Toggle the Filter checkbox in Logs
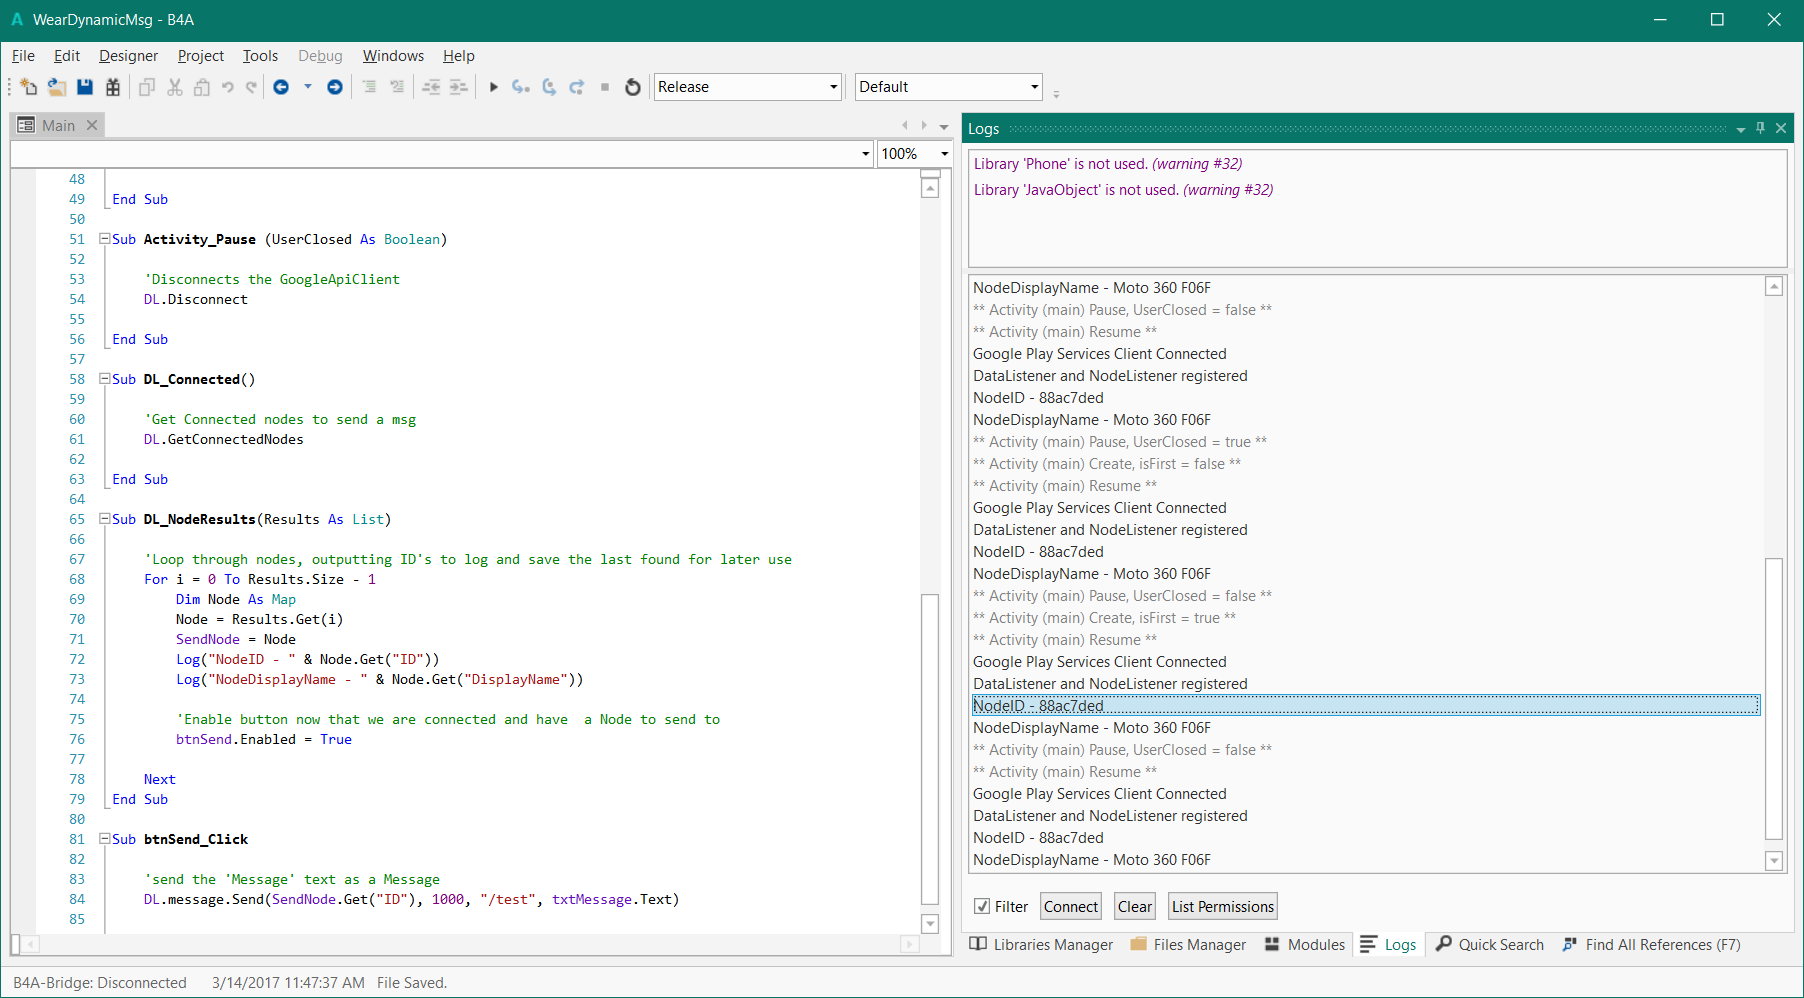This screenshot has height=998, width=1804. pyautogui.click(x=982, y=906)
